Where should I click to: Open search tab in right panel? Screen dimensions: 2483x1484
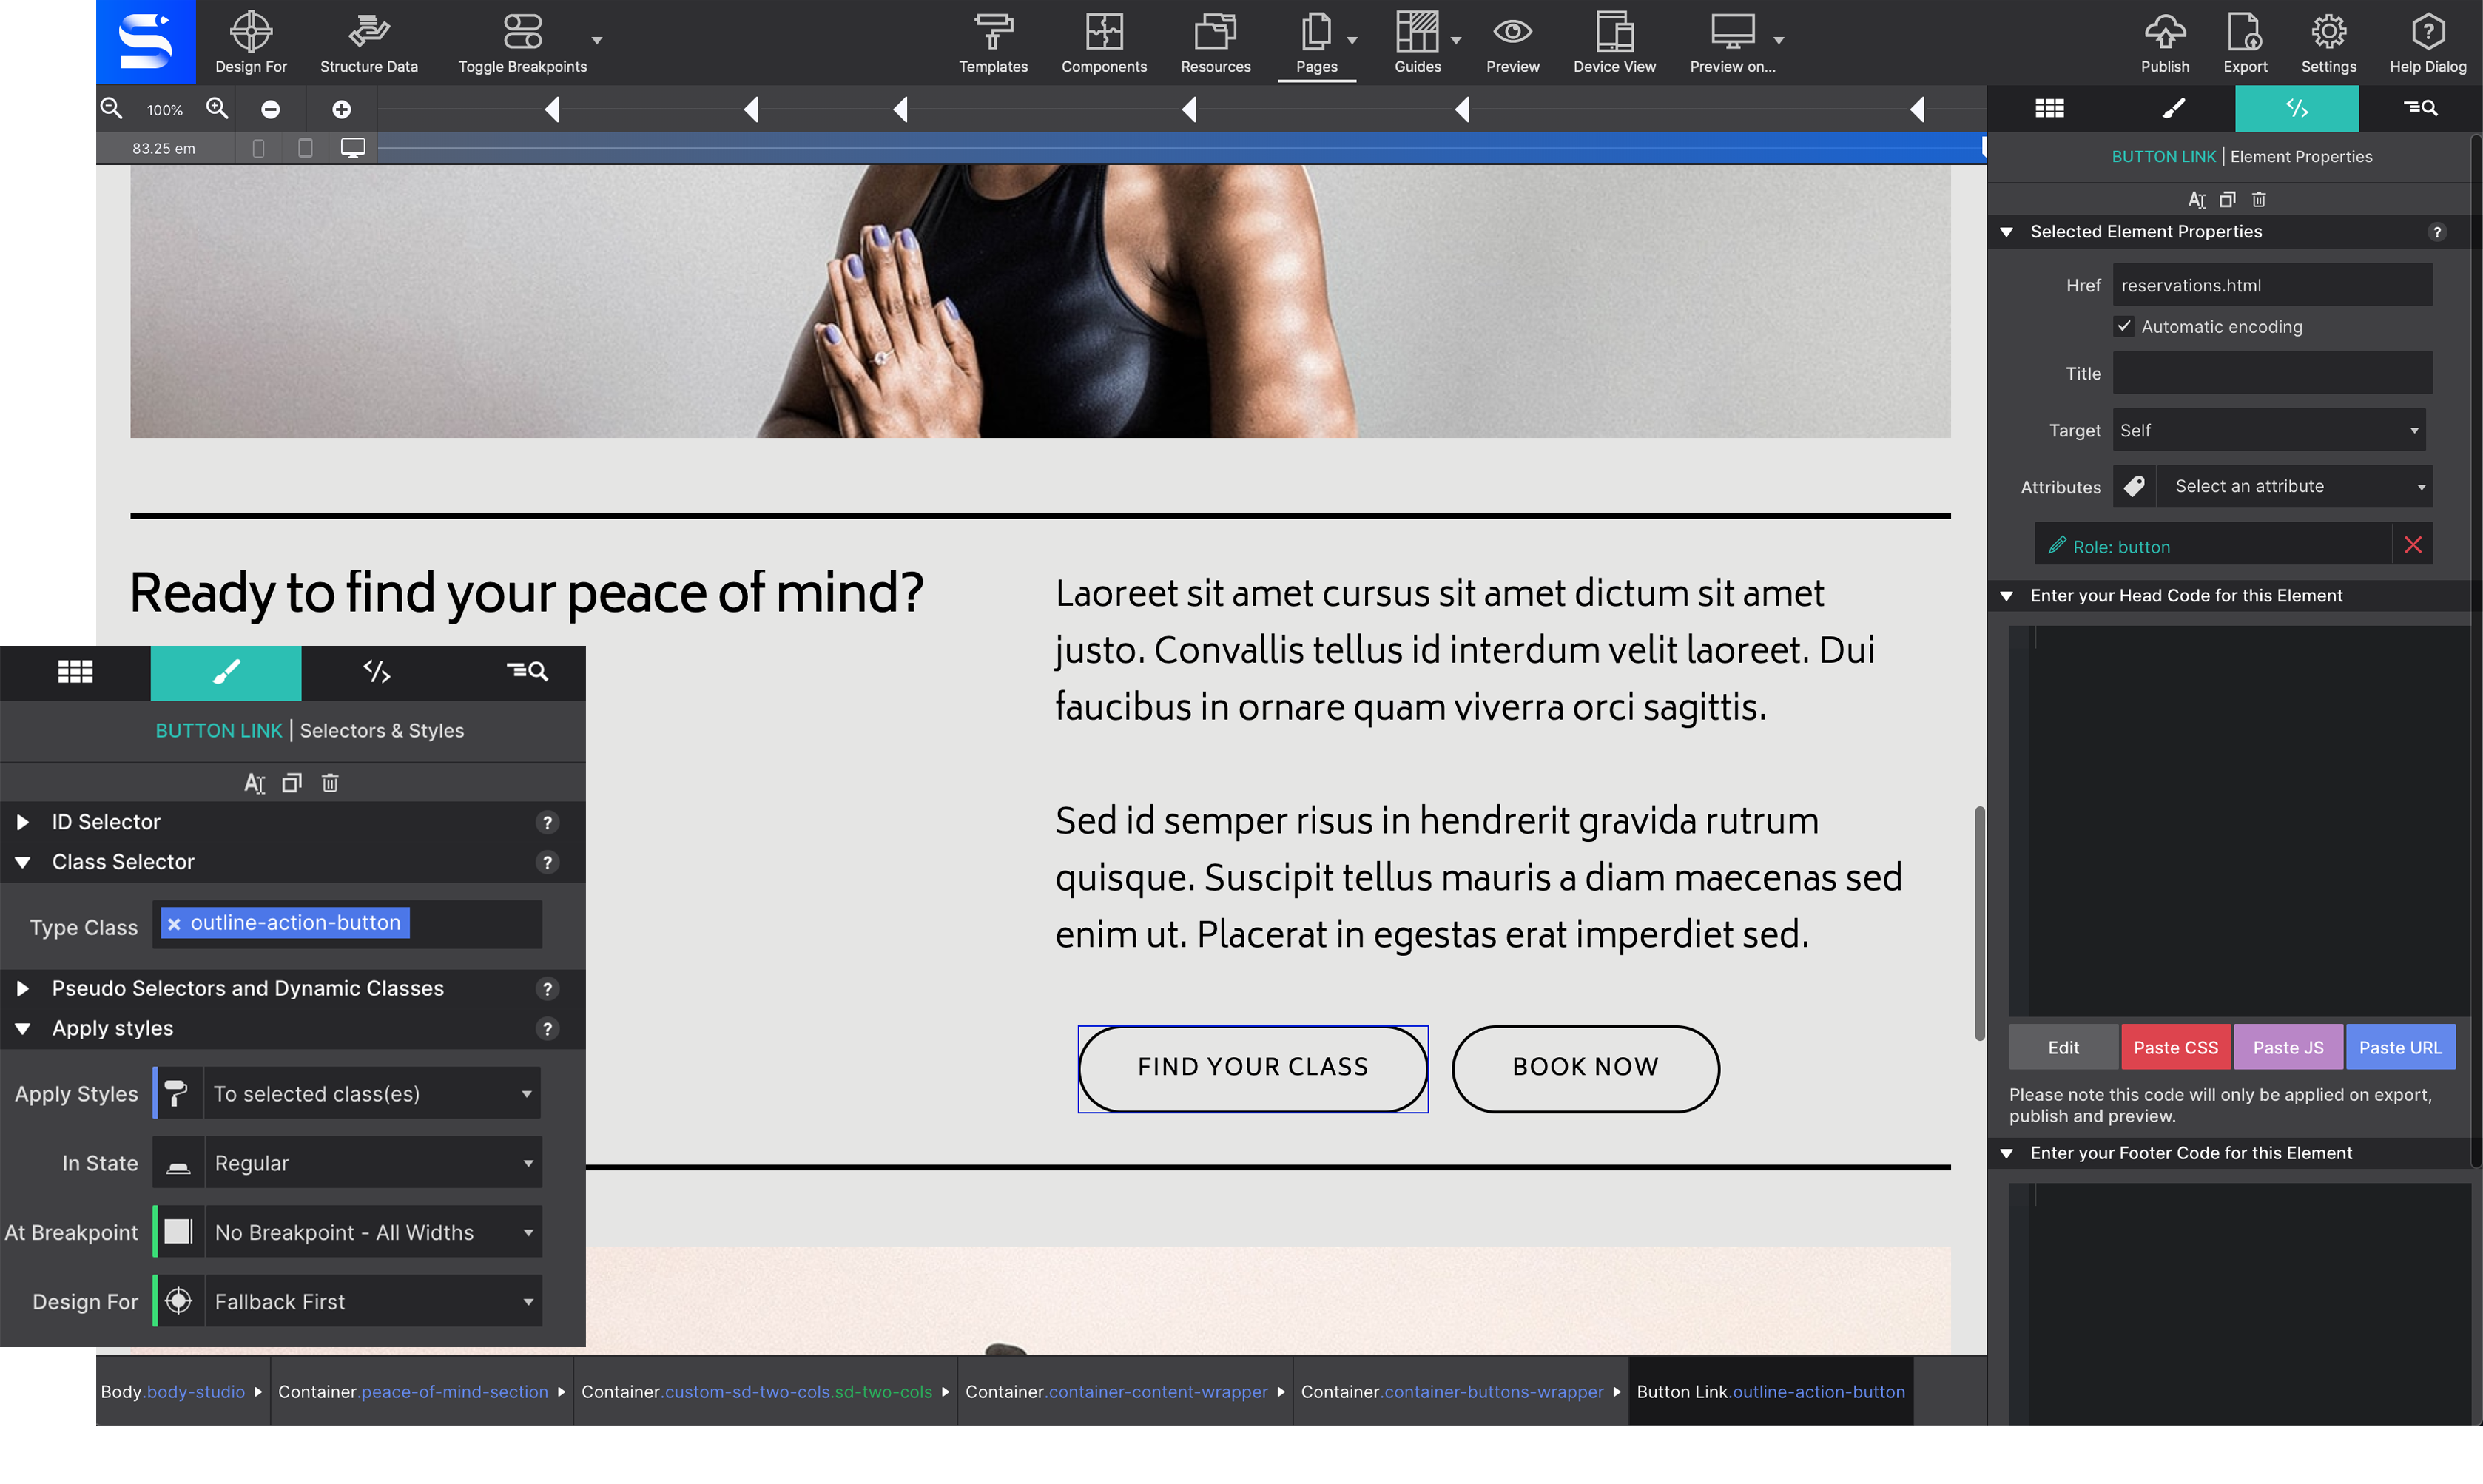tap(2420, 108)
